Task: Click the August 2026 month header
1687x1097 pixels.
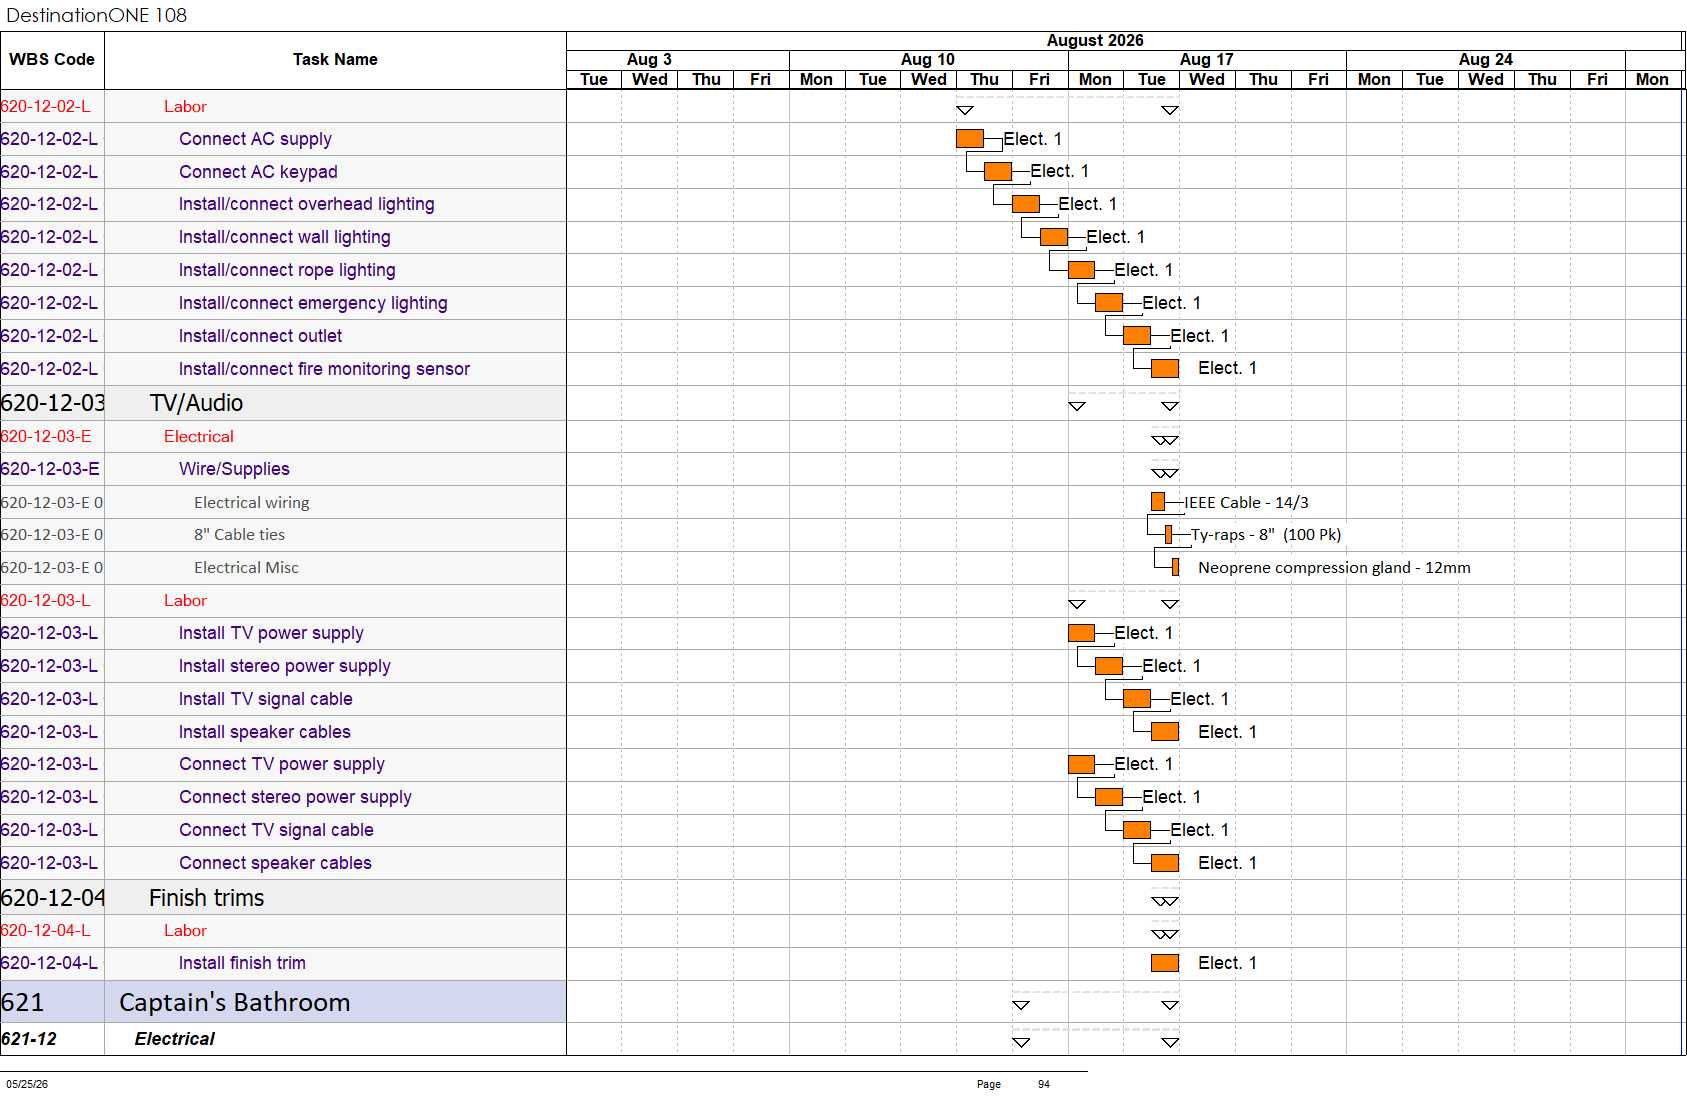Action: click(x=1095, y=41)
